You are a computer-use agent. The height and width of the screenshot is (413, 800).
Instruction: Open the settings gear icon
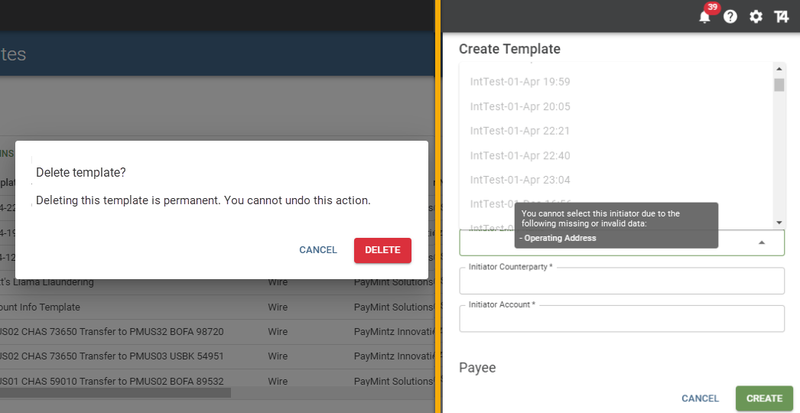pyautogui.click(x=756, y=17)
